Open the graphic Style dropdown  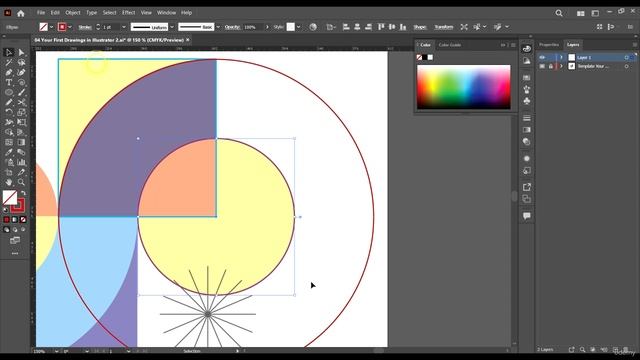298,27
